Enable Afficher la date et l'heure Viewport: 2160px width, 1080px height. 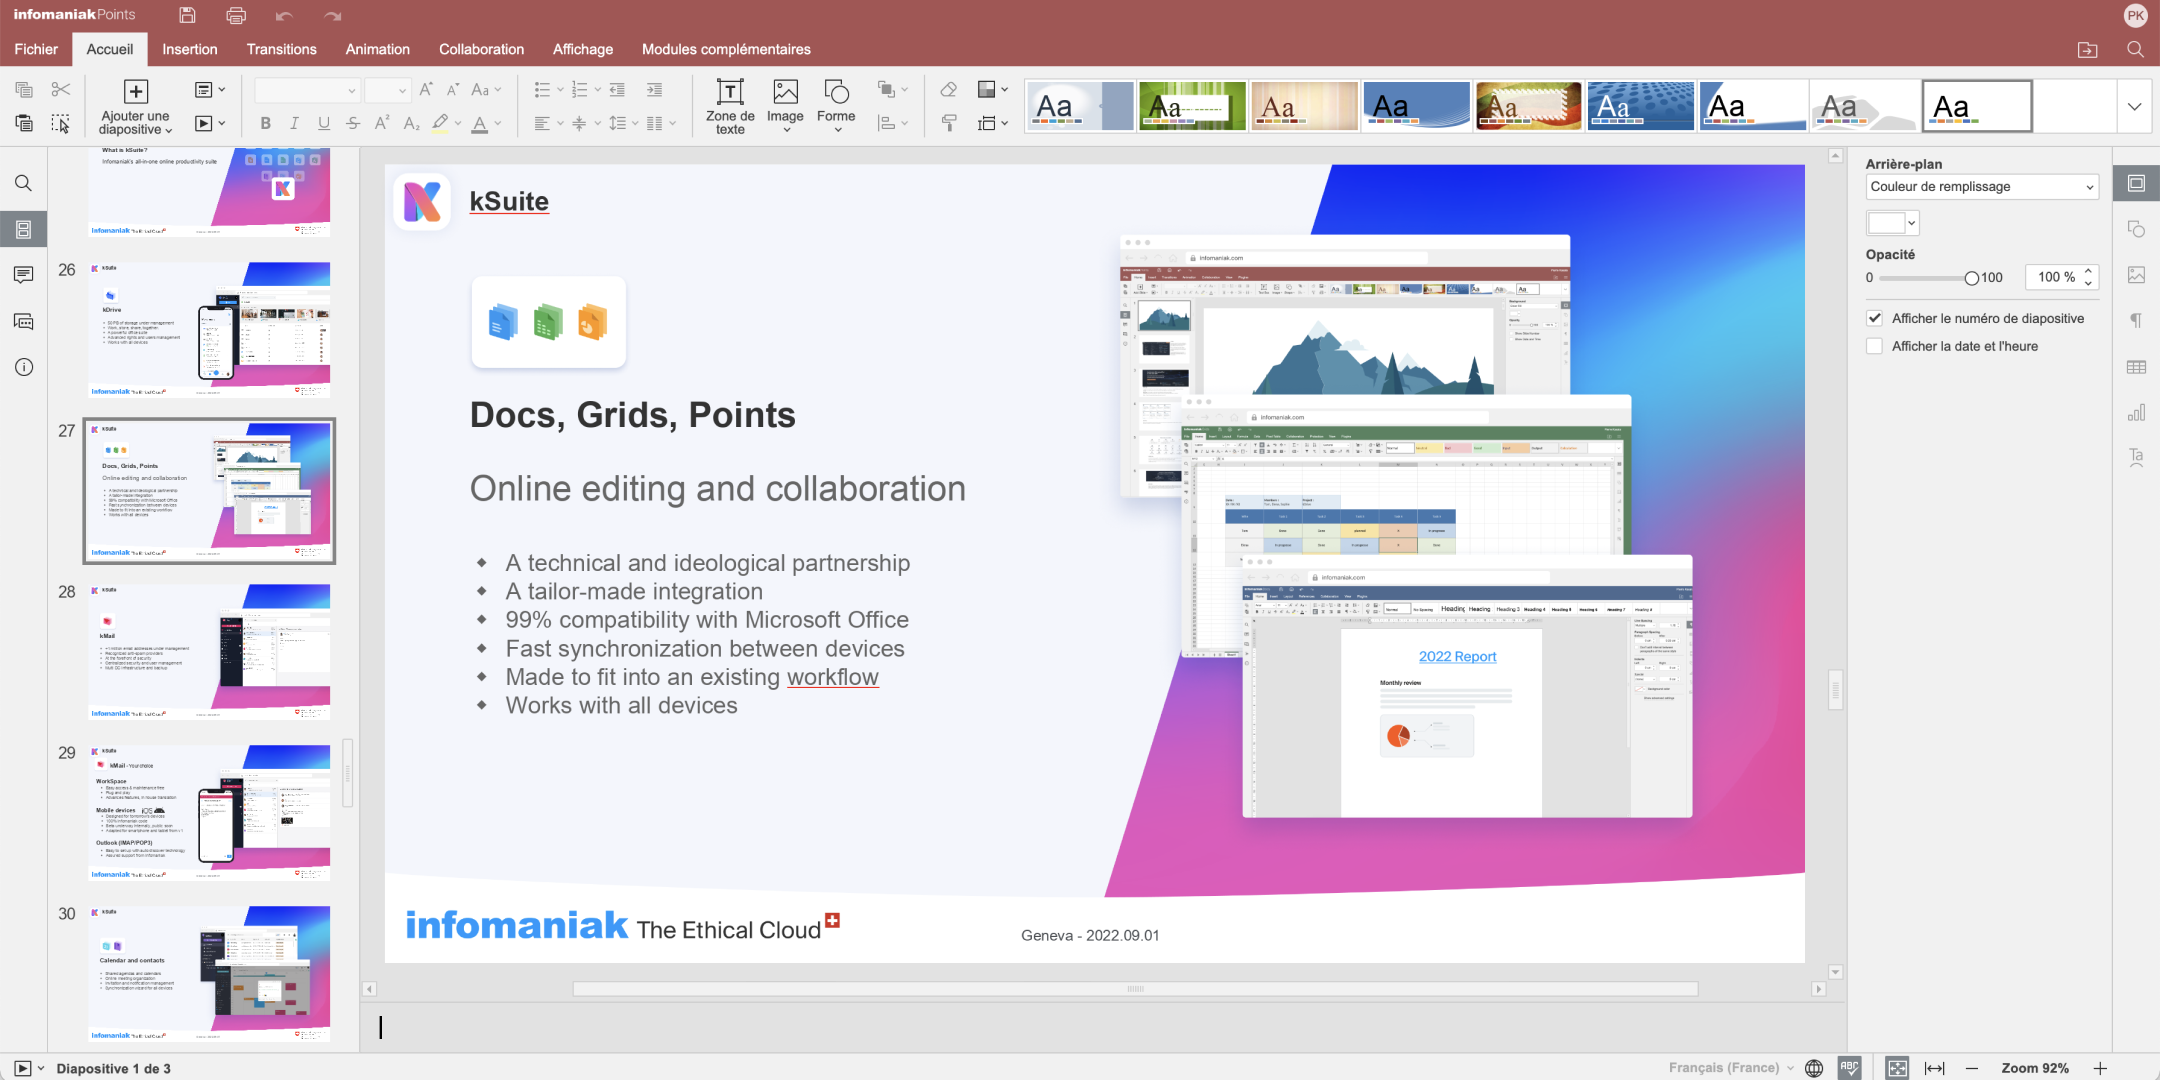tap(1875, 346)
